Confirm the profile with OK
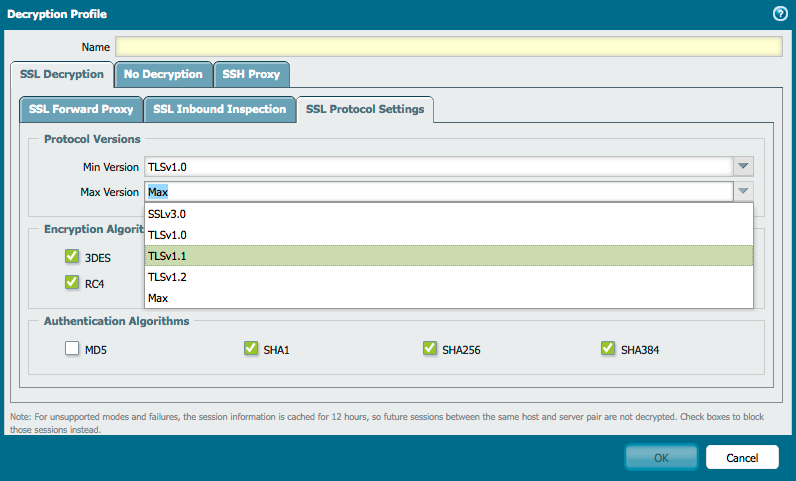 [661, 458]
